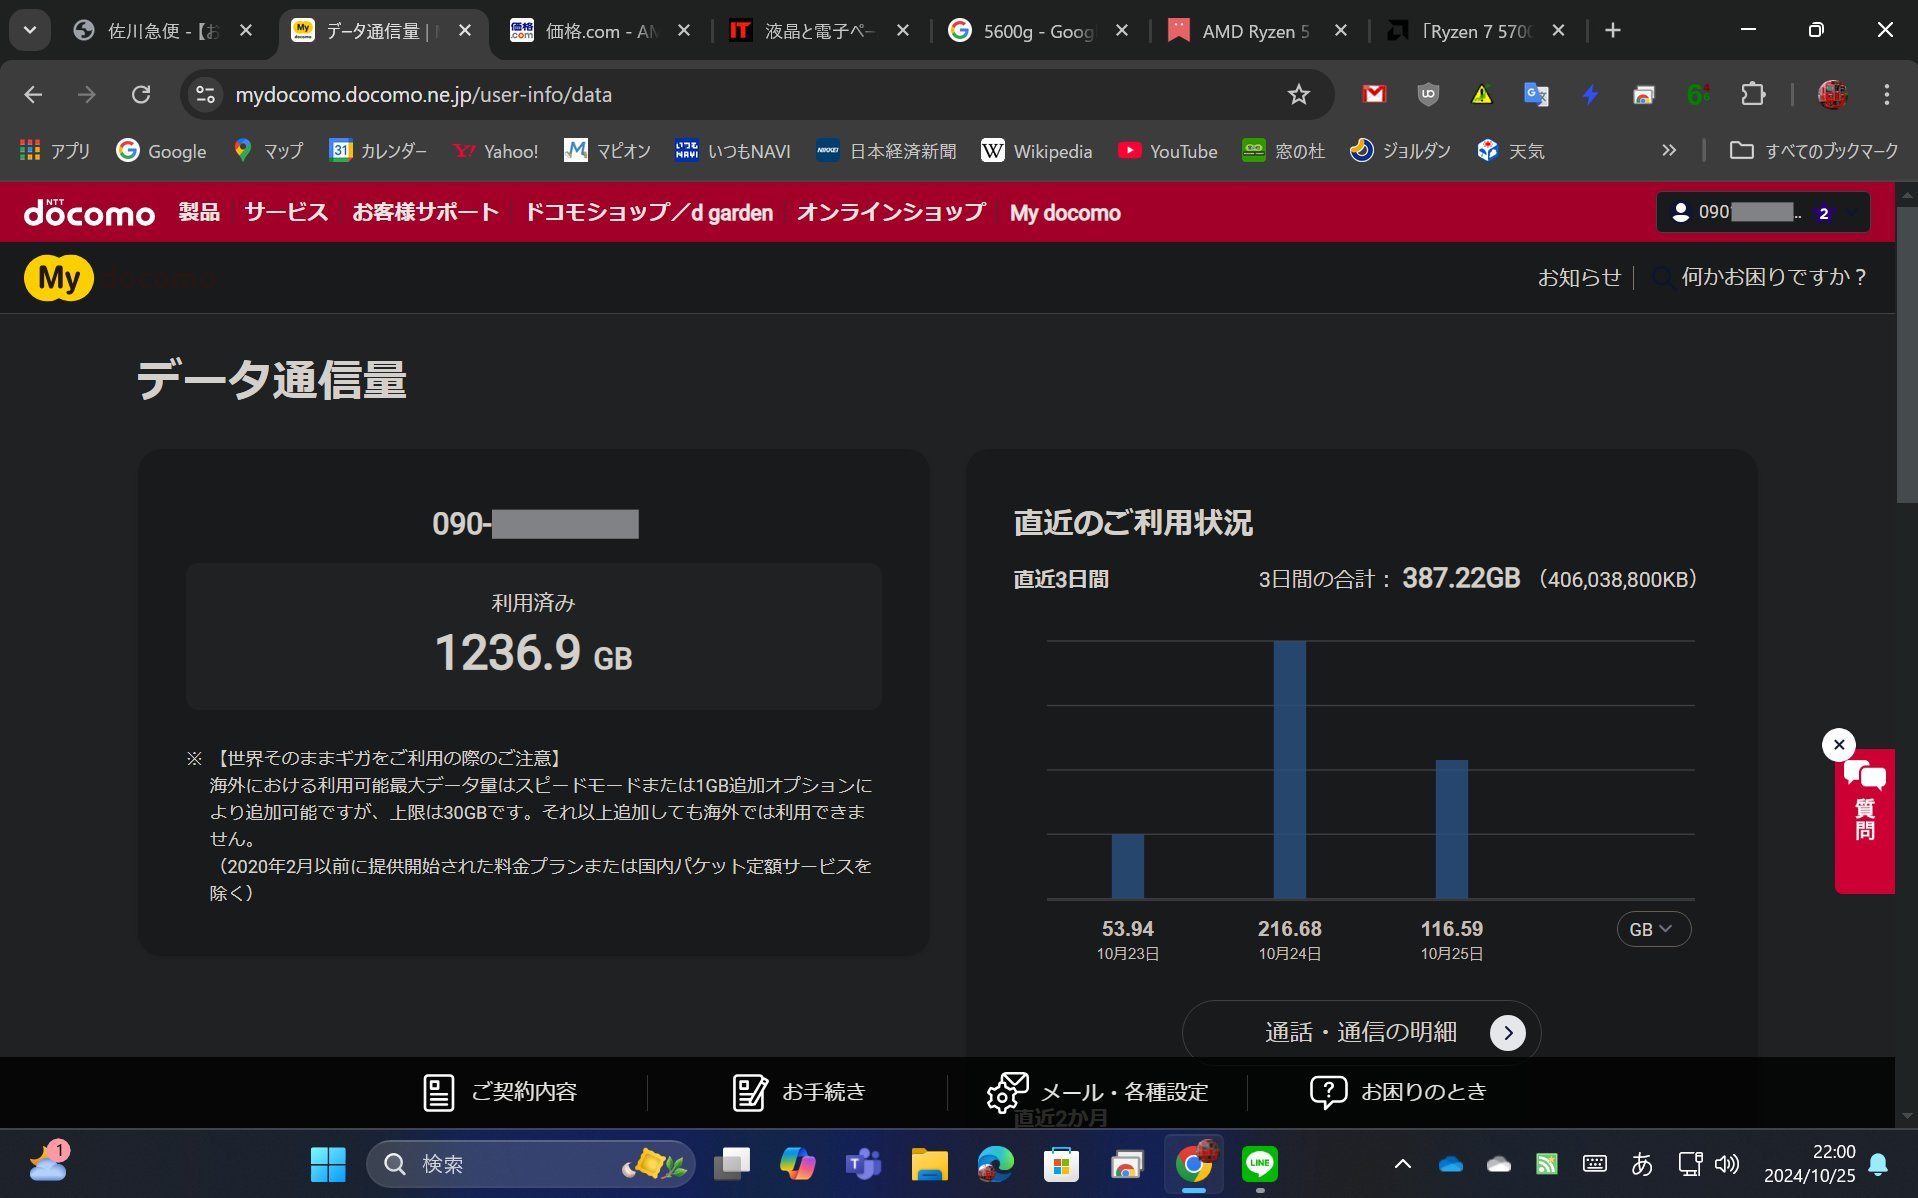Open the Gmail extension icon
The height and width of the screenshot is (1198, 1918).
1374,95
